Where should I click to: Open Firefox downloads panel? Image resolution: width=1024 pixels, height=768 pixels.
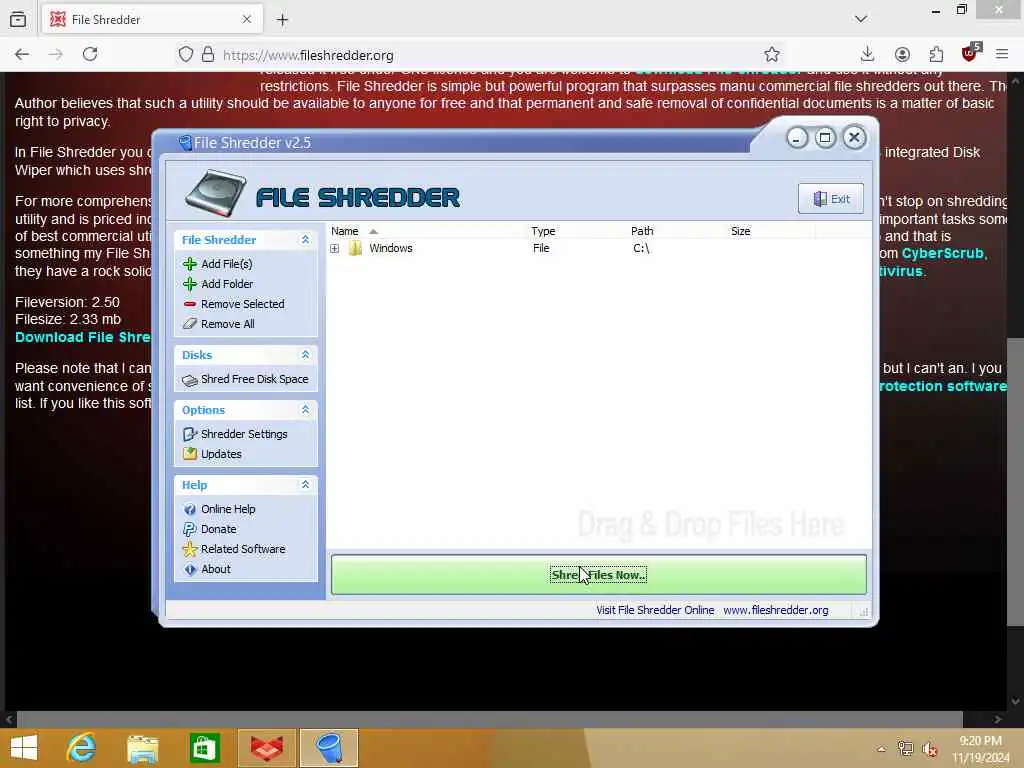(867, 54)
